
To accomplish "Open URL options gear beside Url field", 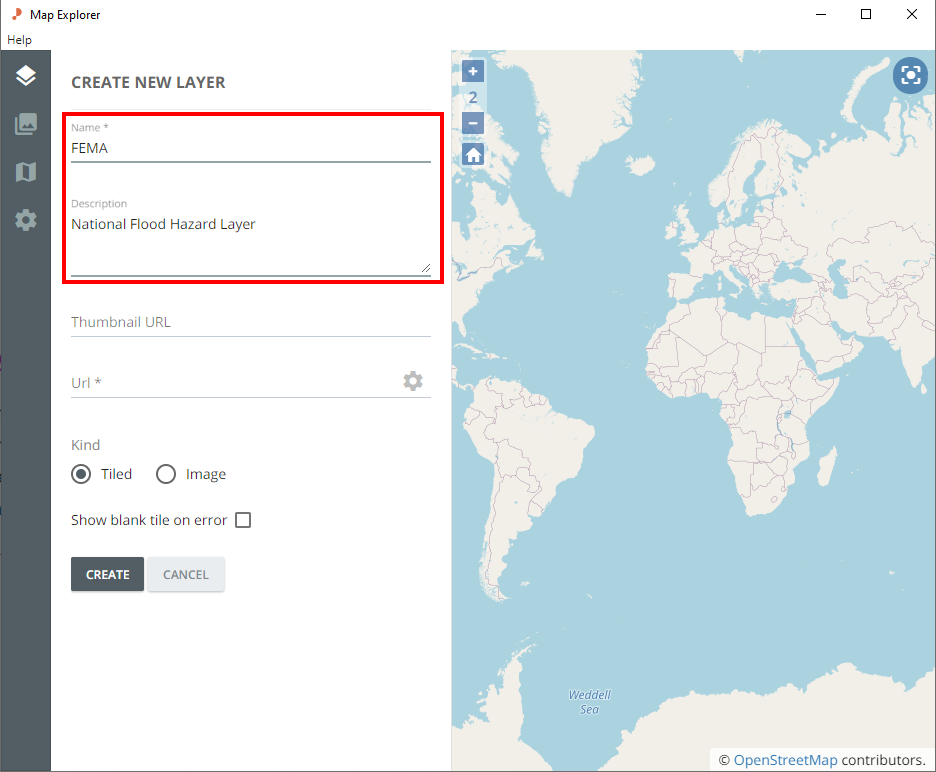I will point(413,381).
